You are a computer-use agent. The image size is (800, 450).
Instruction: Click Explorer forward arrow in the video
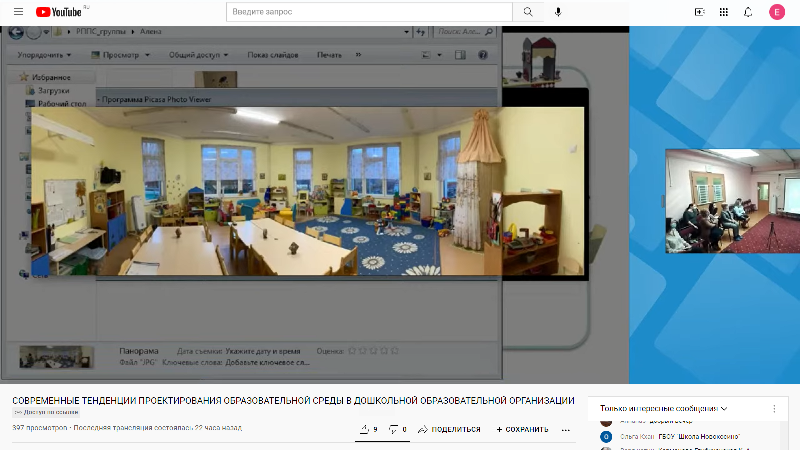coord(33,32)
